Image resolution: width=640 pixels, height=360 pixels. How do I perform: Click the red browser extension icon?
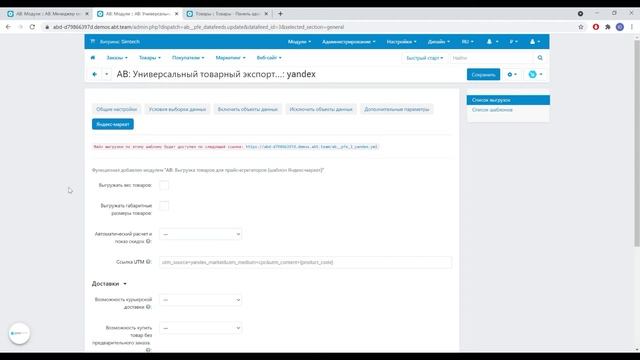tap(596, 27)
